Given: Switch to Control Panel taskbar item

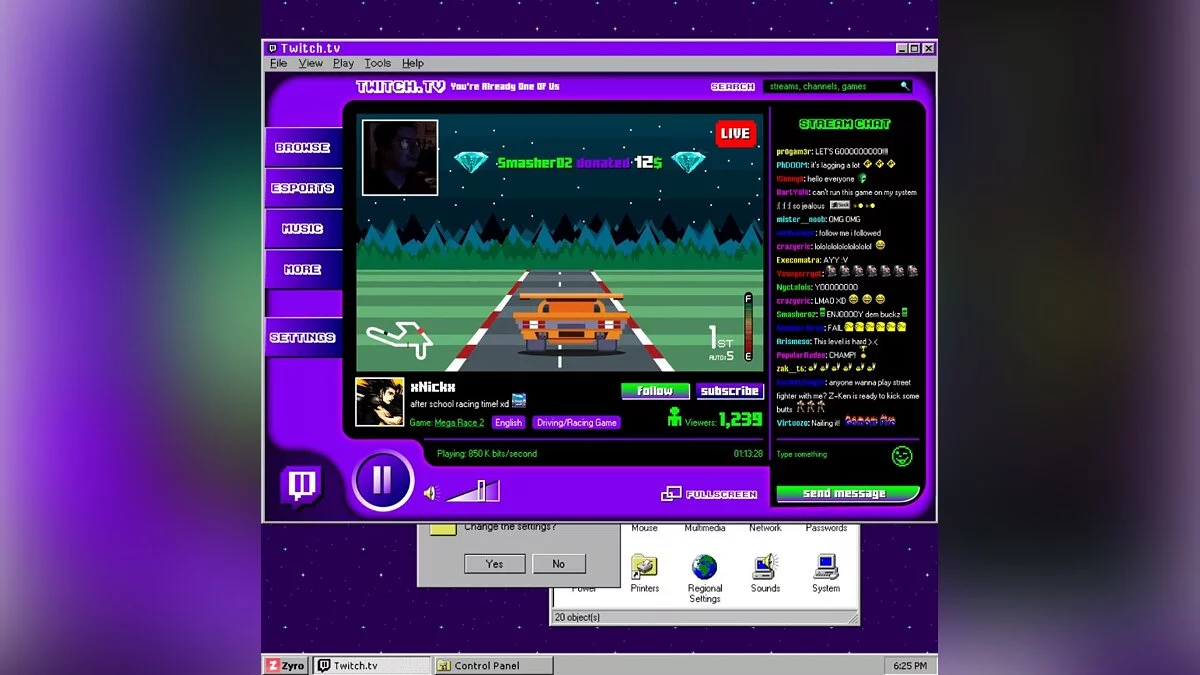Looking at the screenshot, I should (492, 665).
